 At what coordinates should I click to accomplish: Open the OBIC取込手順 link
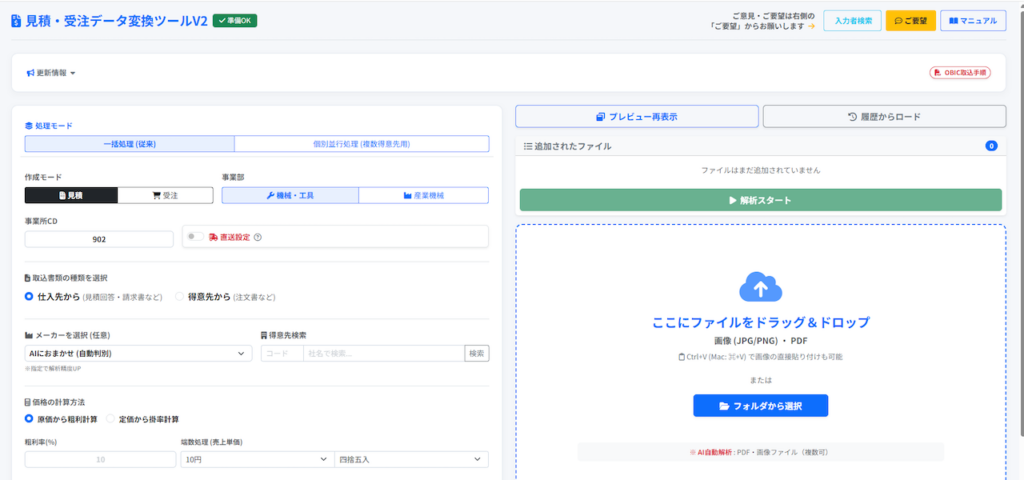[x=960, y=72]
